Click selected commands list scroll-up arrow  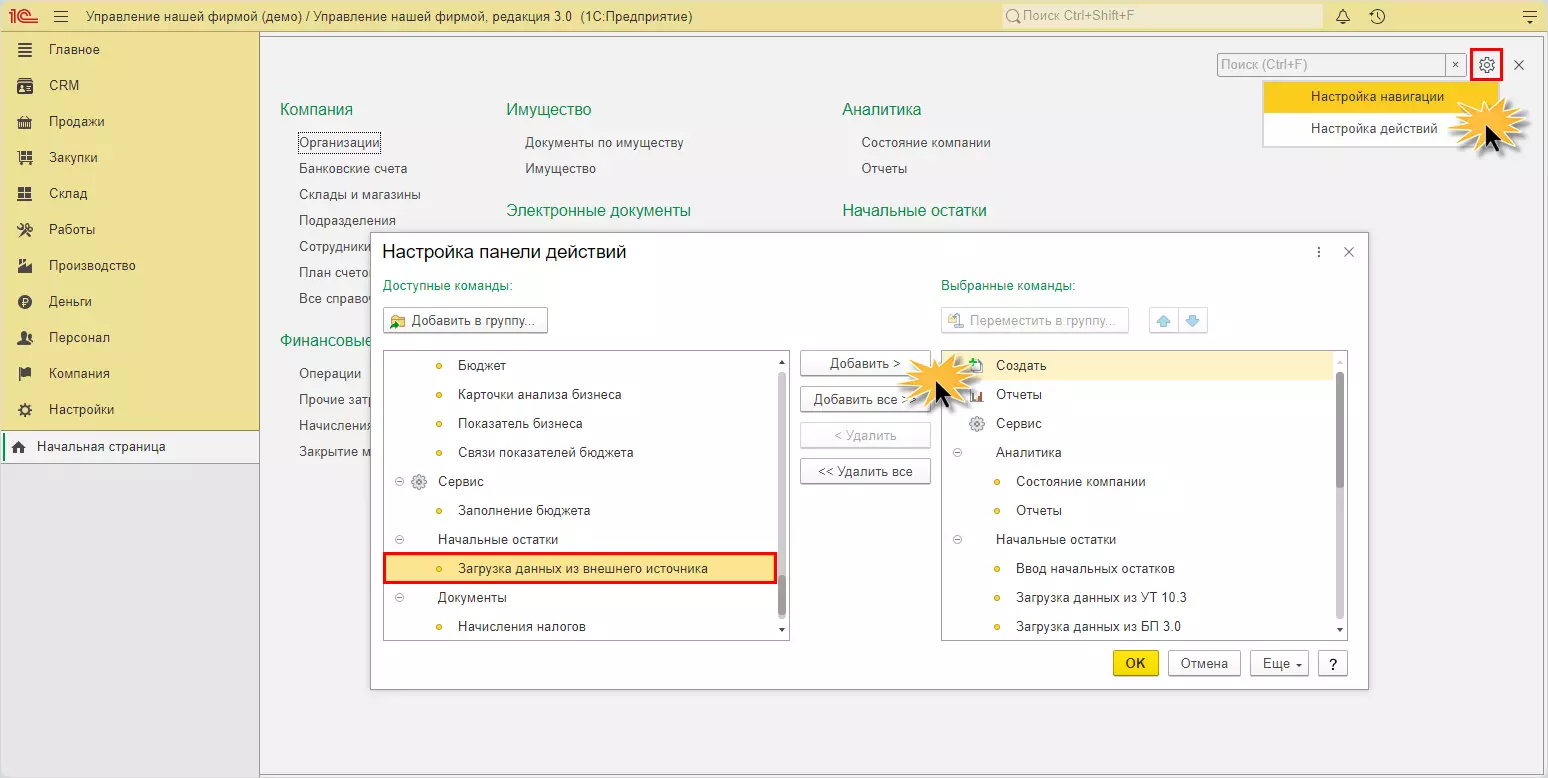(1339, 360)
